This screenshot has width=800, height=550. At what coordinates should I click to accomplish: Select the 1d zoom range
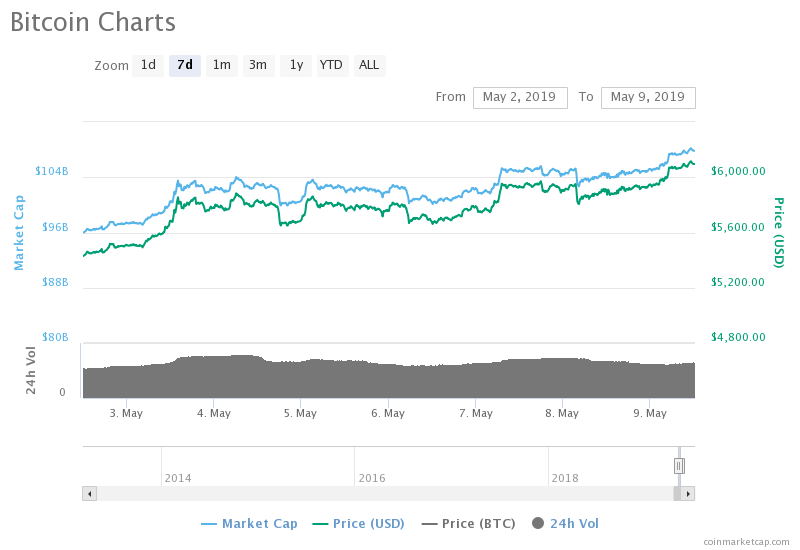pos(148,65)
